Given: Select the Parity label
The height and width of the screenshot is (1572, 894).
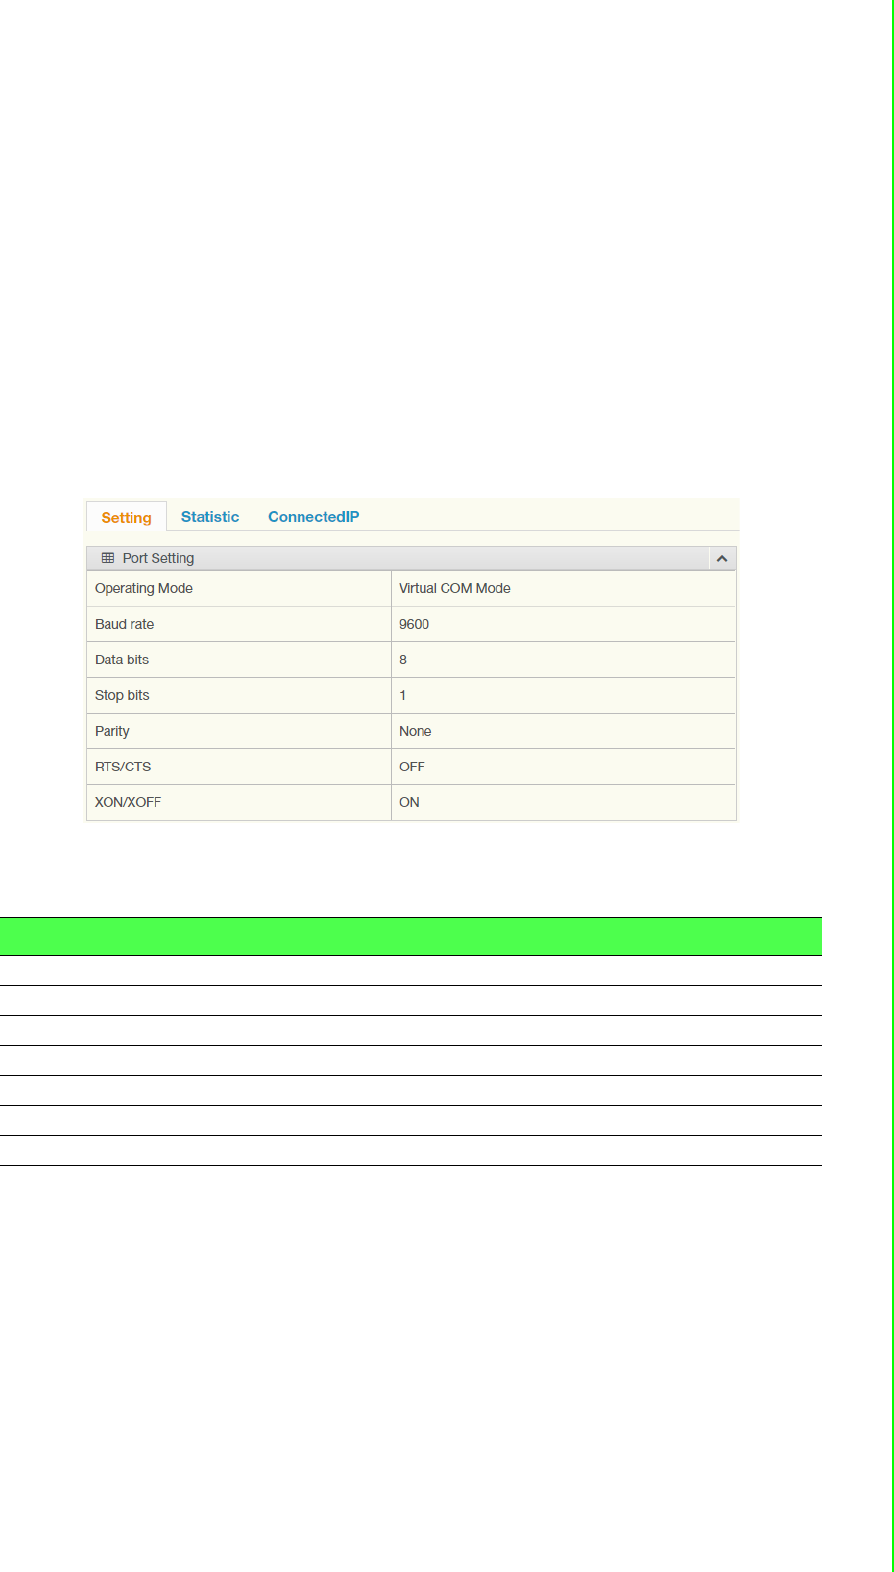Looking at the screenshot, I should point(112,731).
